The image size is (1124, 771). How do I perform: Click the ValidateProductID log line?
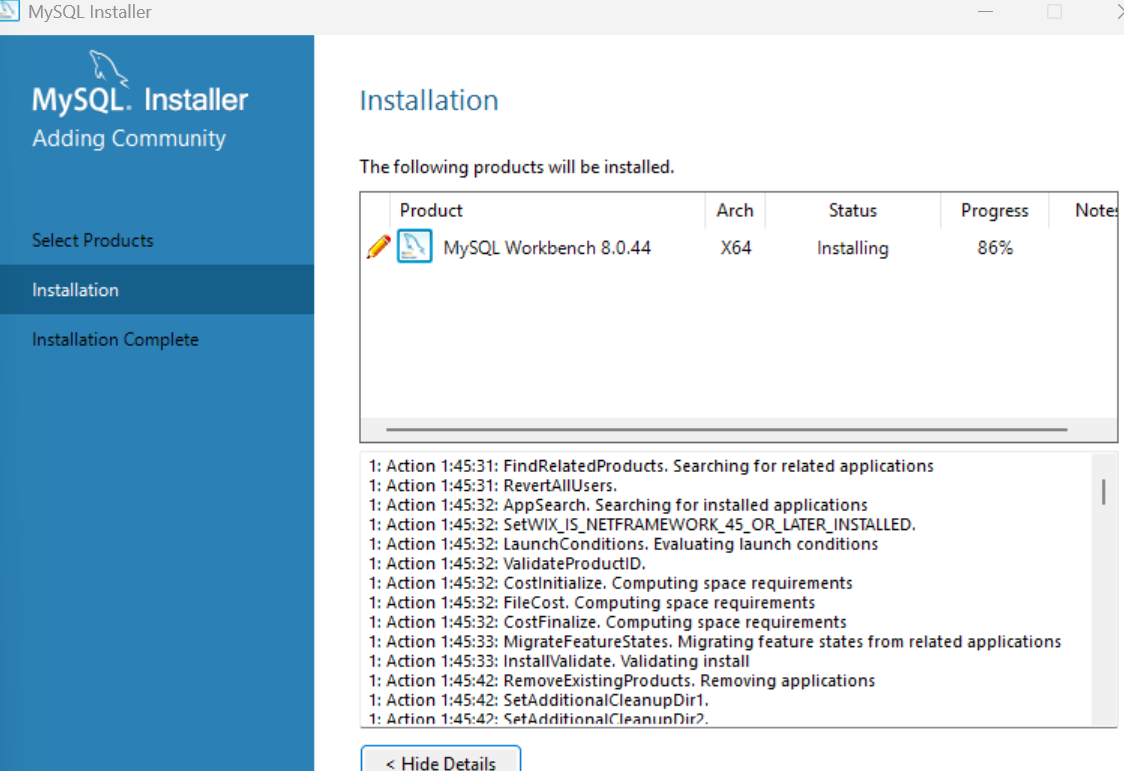coord(507,563)
